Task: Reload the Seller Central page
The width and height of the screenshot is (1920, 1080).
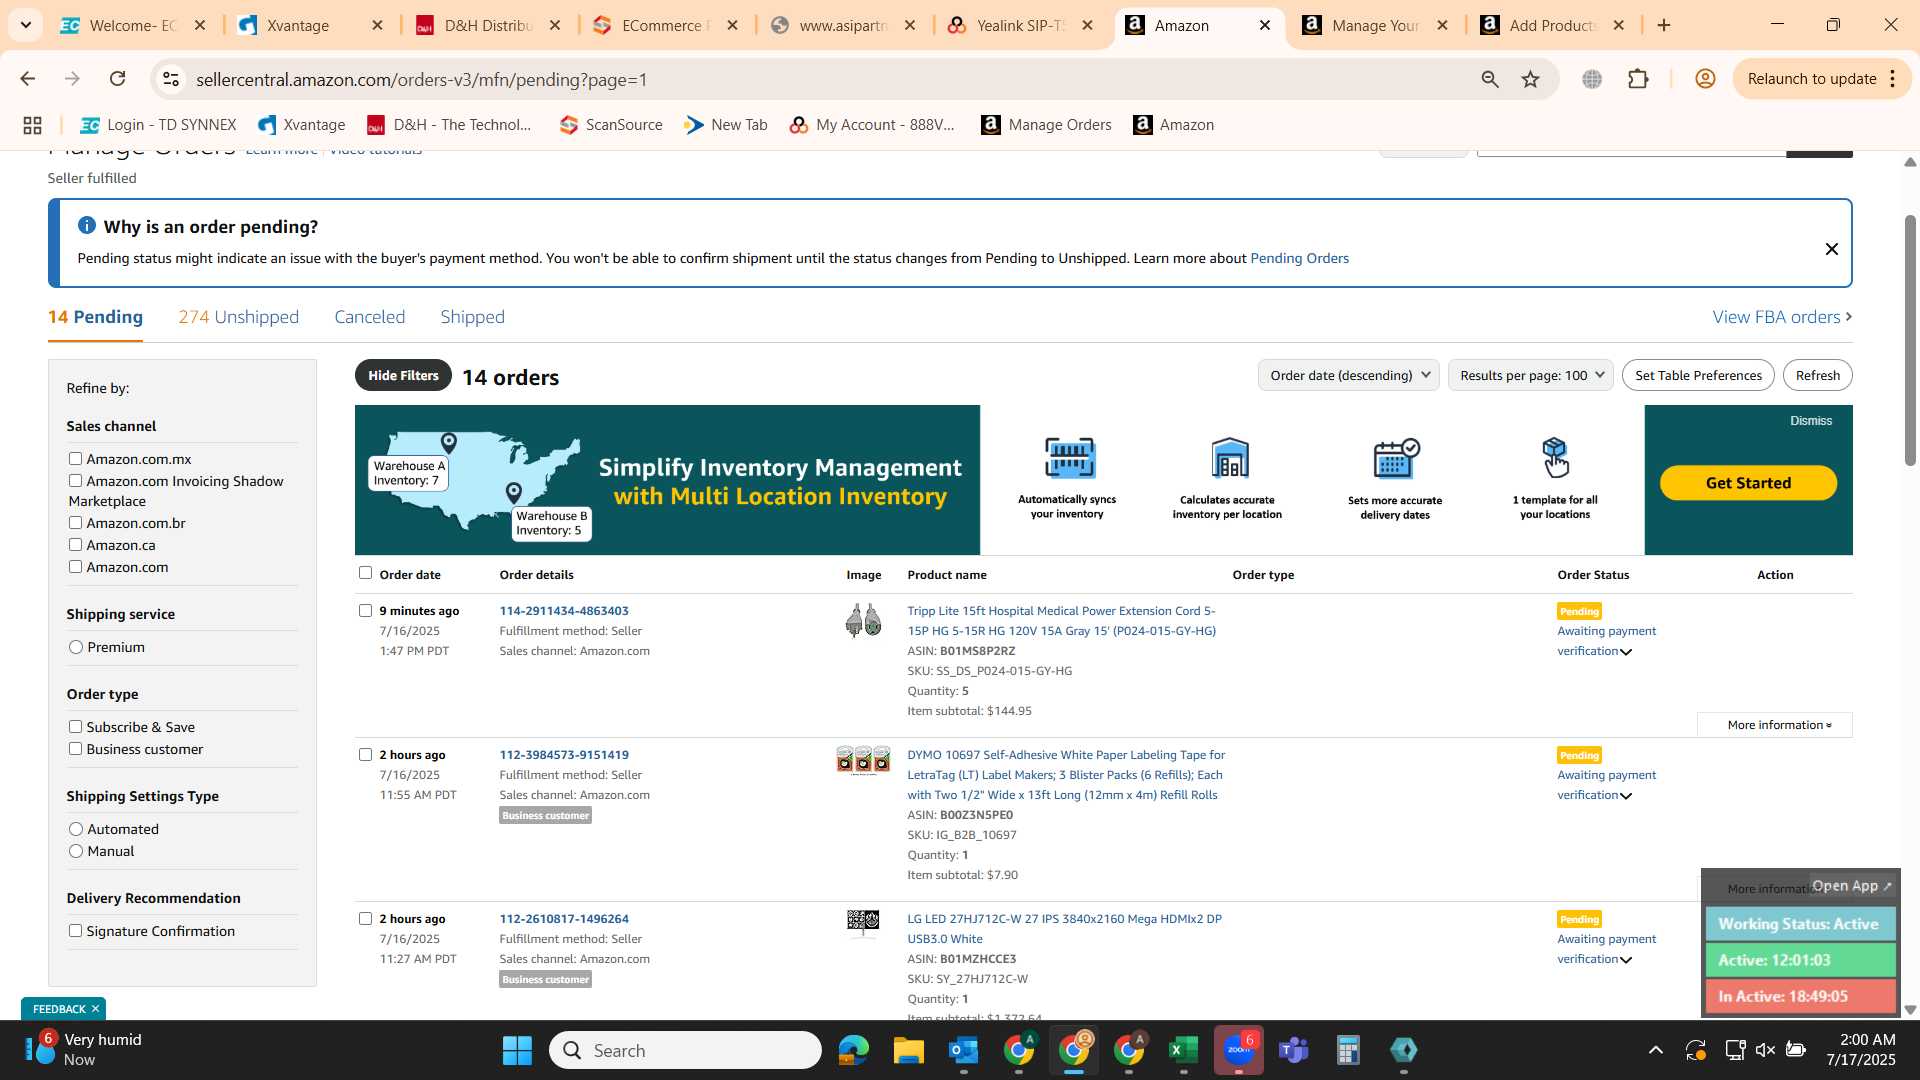Action: point(117,79)
